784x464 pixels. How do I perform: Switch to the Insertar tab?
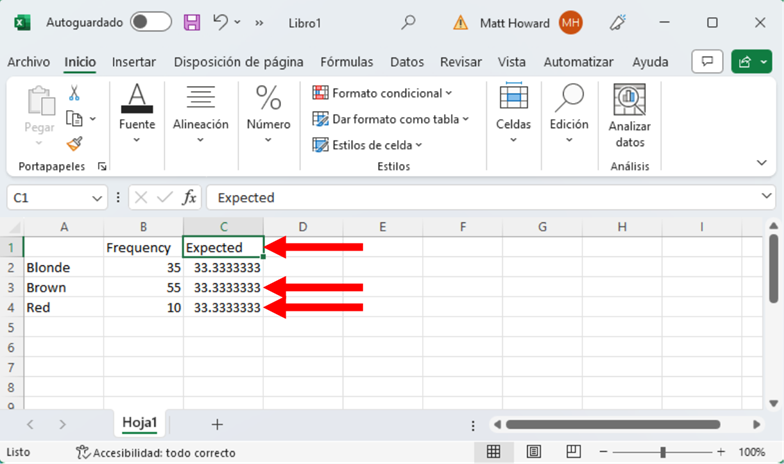click(133, 62)
